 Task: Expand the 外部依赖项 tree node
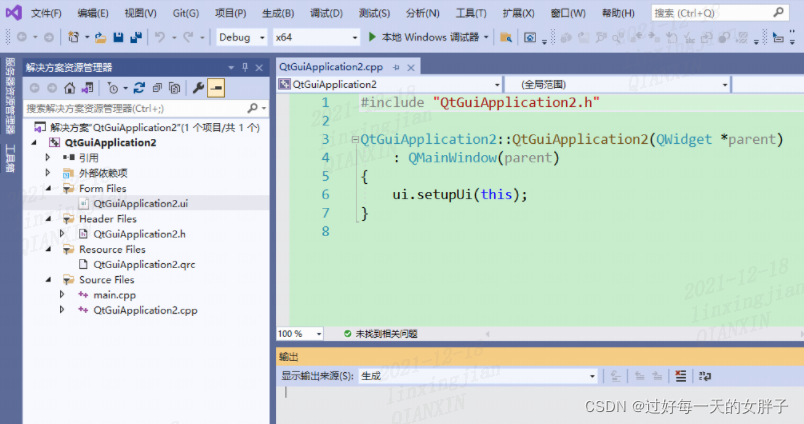(x=48, y=173)
